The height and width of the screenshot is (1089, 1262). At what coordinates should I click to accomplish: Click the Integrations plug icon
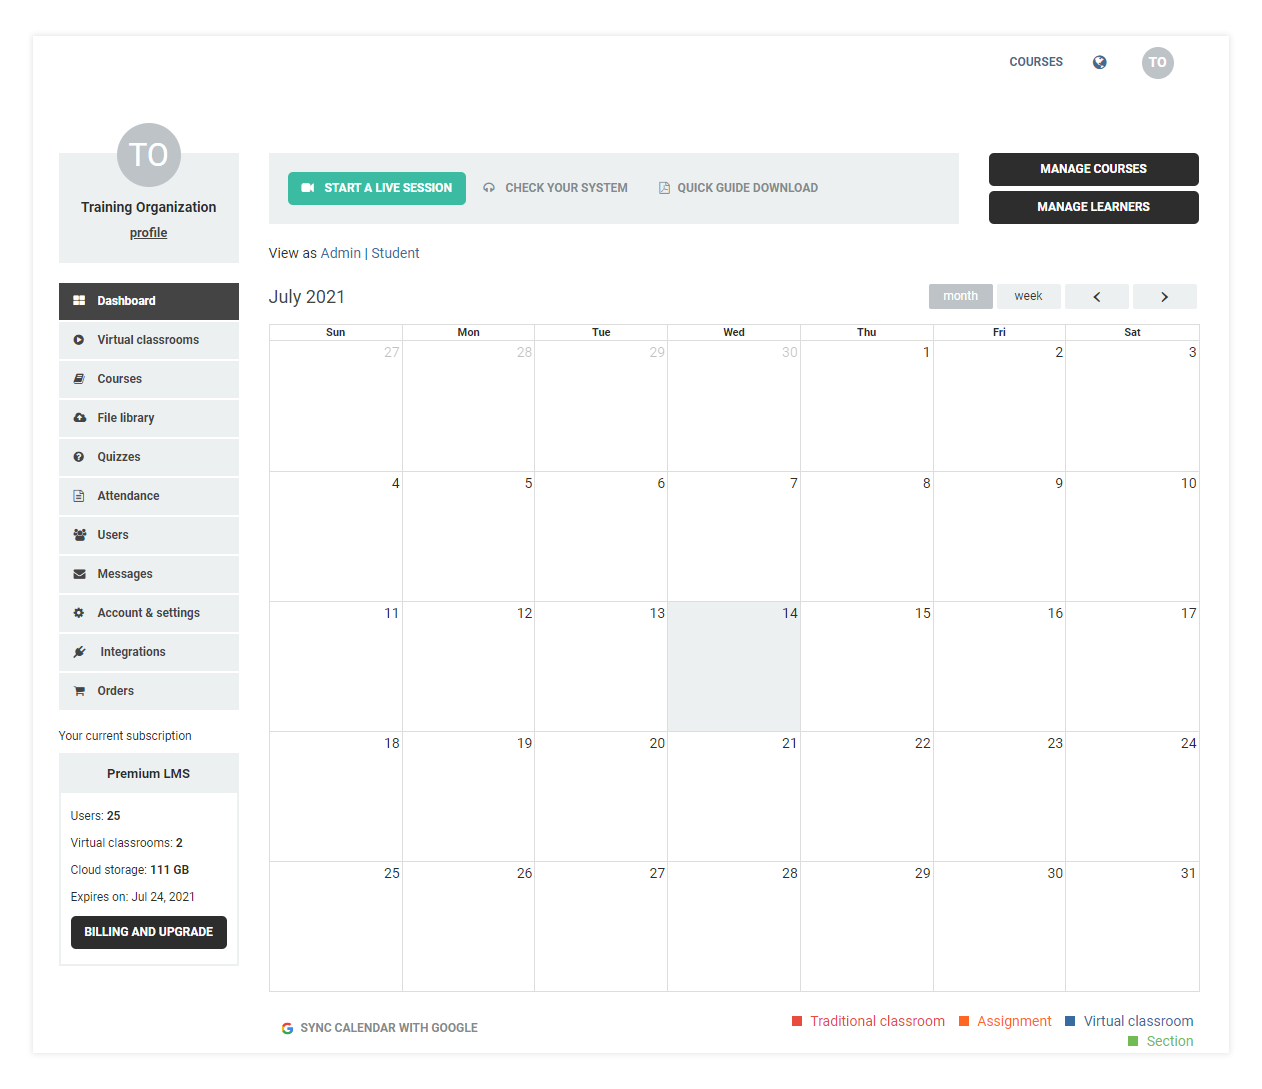tap(79, 652)
